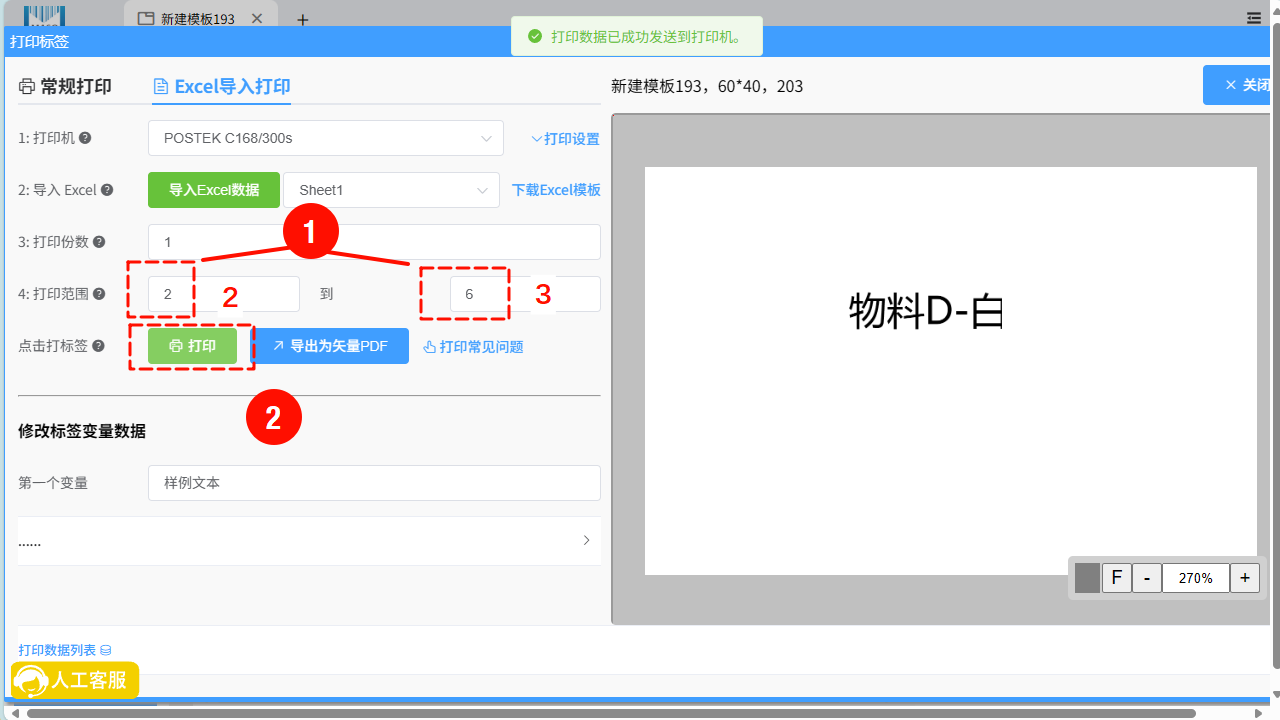Viewport: 1280px width, 720px height.
Task: Select the 新建模板193 document tab
Action: (200, 19)
